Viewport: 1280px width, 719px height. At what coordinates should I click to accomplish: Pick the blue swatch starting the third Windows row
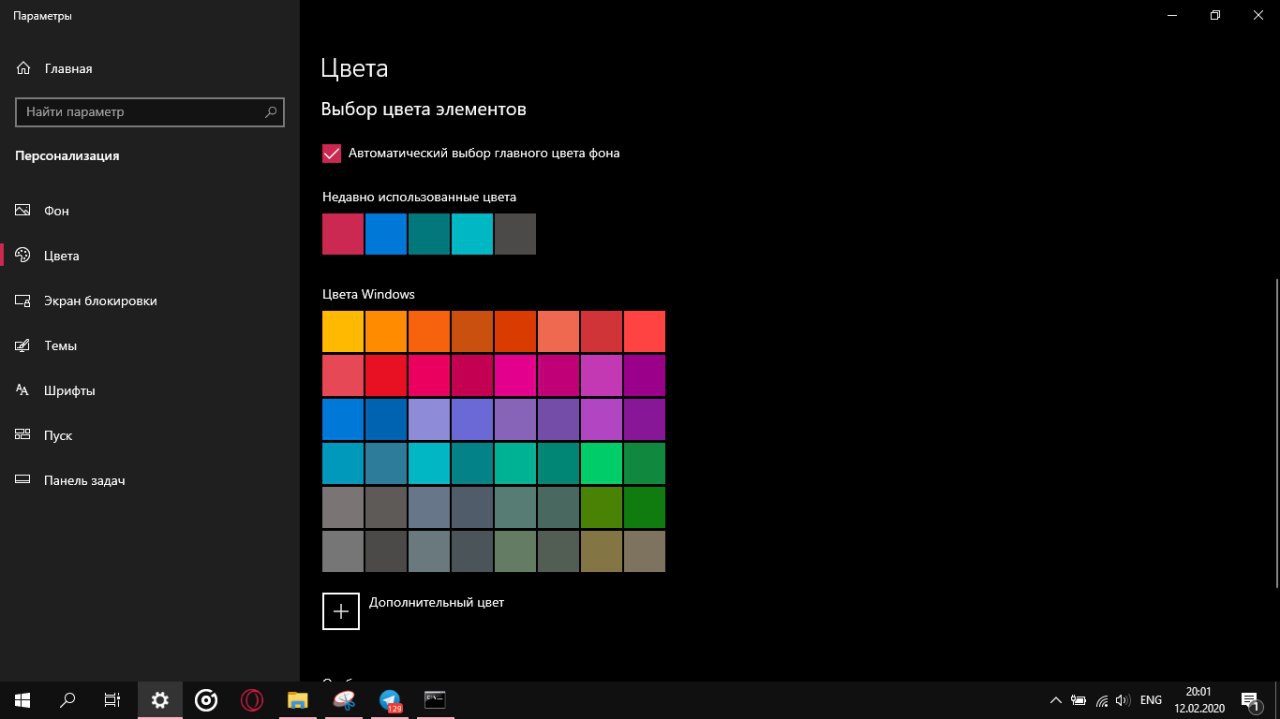pyautogui.click(x=343, y=420)
